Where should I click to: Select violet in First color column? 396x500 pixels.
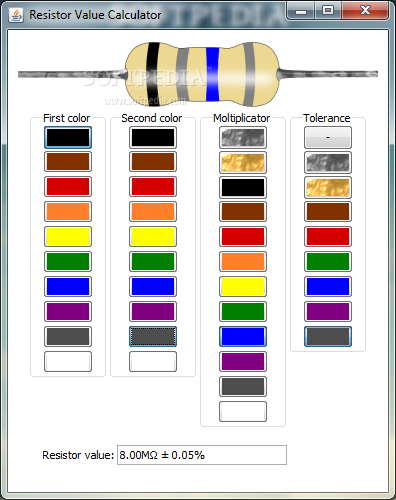[x=68, y=312]
